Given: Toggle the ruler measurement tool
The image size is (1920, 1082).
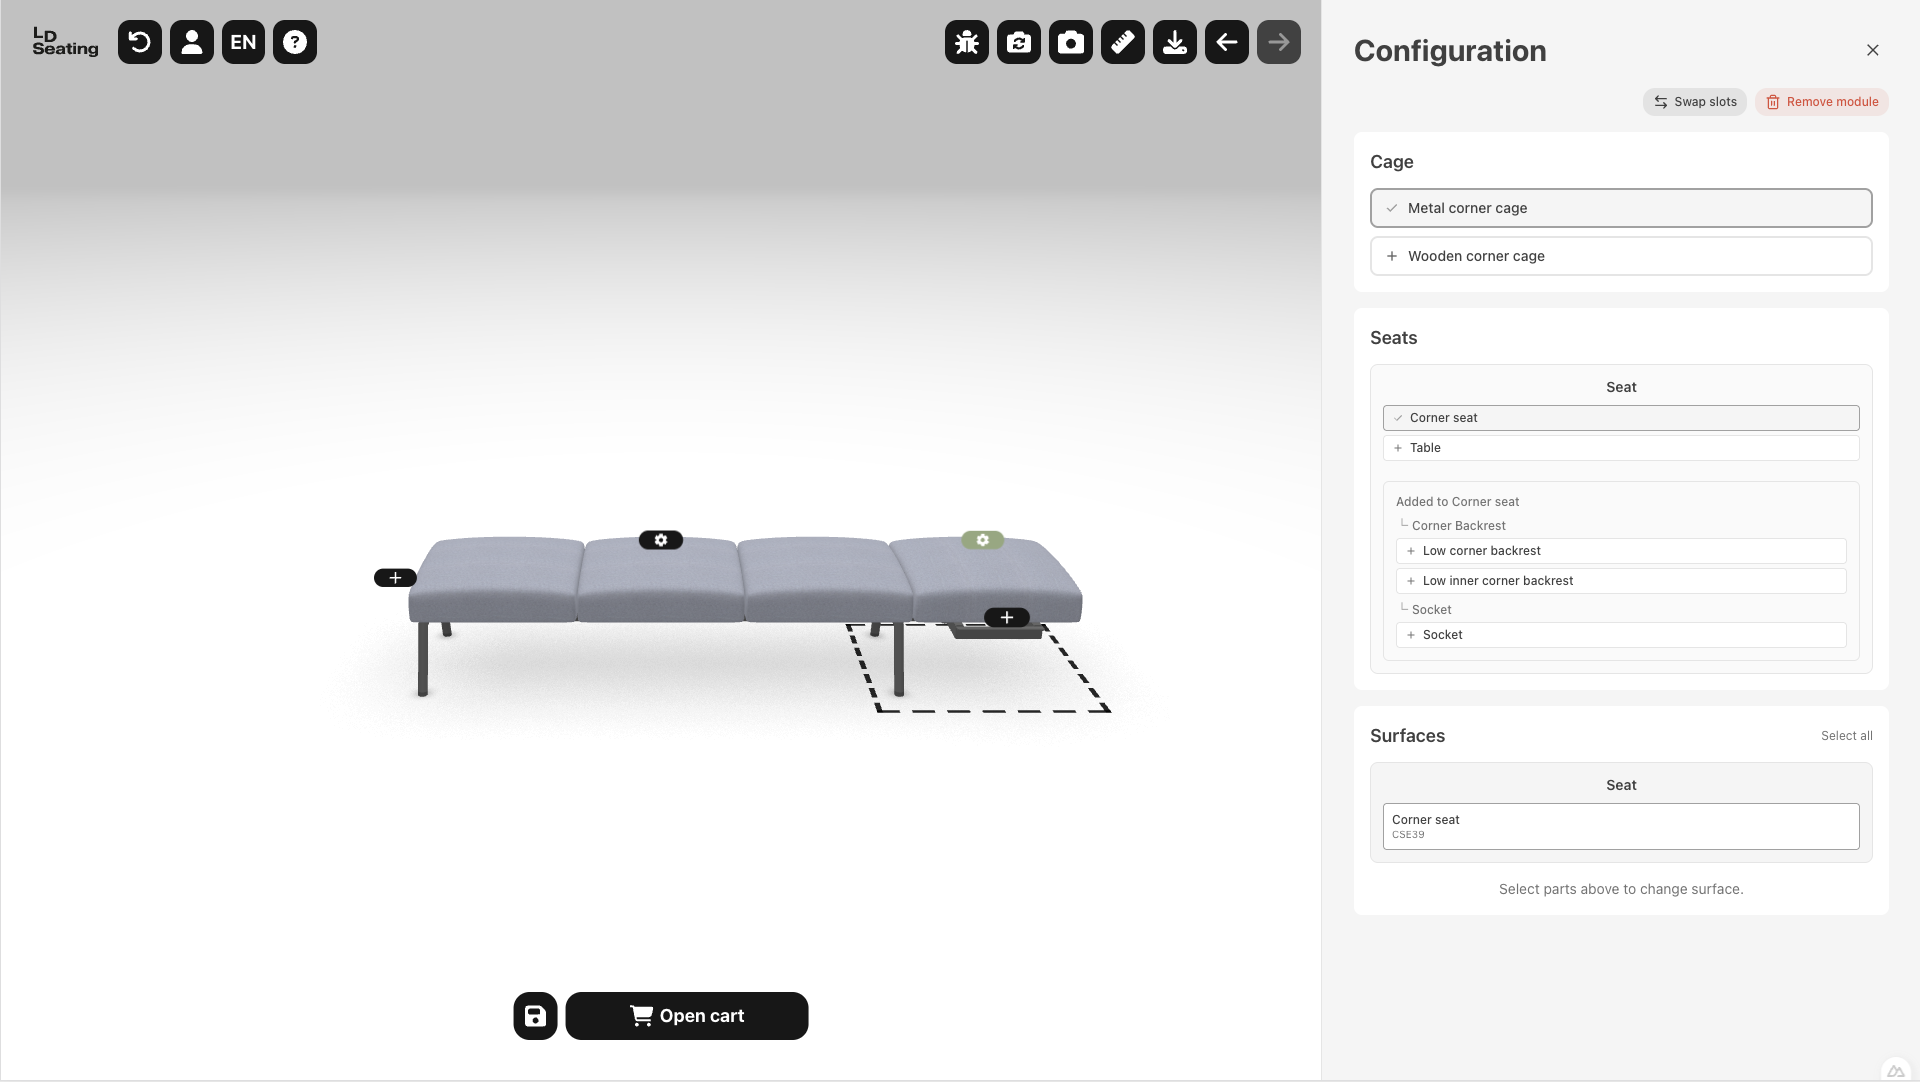Looking at the screenshot, I should tap(1123, 42).
